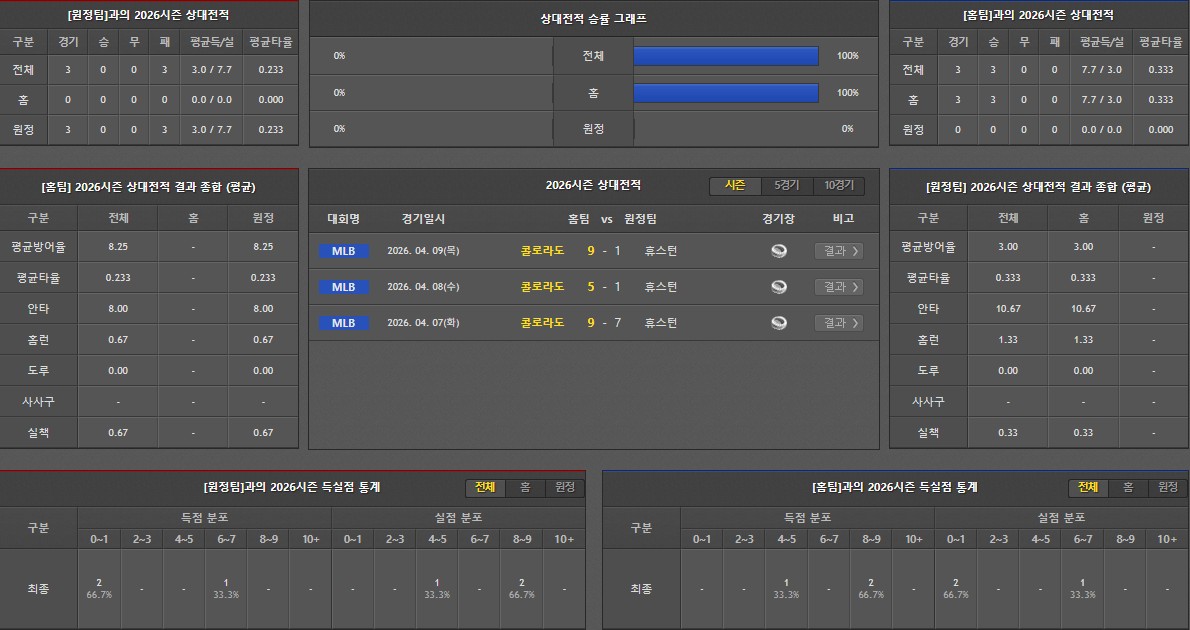The image size is (1190, 630).
Task: Click 콜로라도 team name in 04.09 game
Action: pyautogui.click(x=542, y=251)
